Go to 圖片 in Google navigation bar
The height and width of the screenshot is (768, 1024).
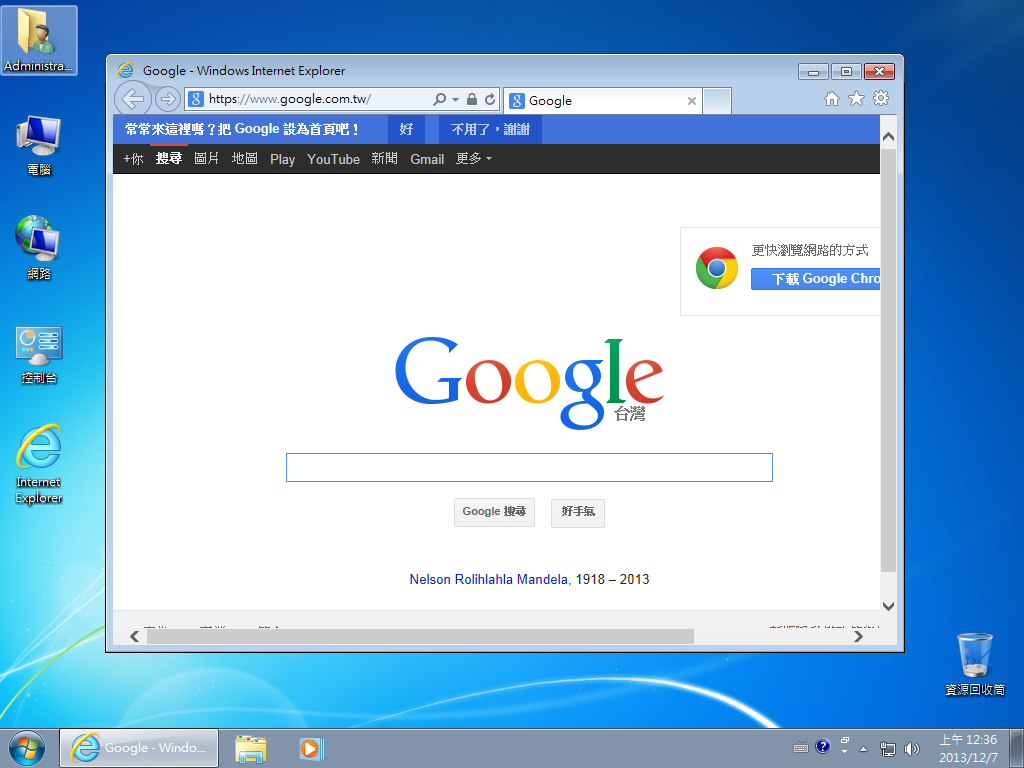[x=206, y=159]
